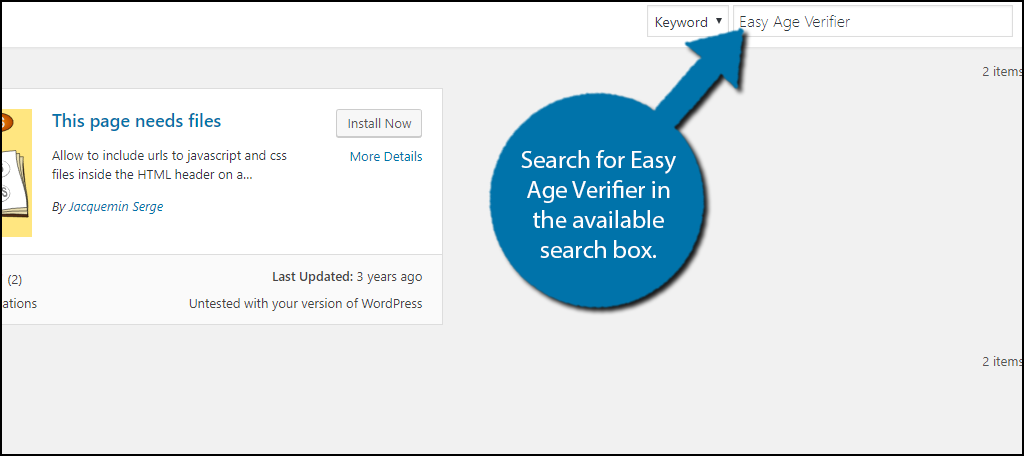Click the truncated installations text in card footer
The height and width of the screenshot is (456, 1024).
click(x=18, y=304)
